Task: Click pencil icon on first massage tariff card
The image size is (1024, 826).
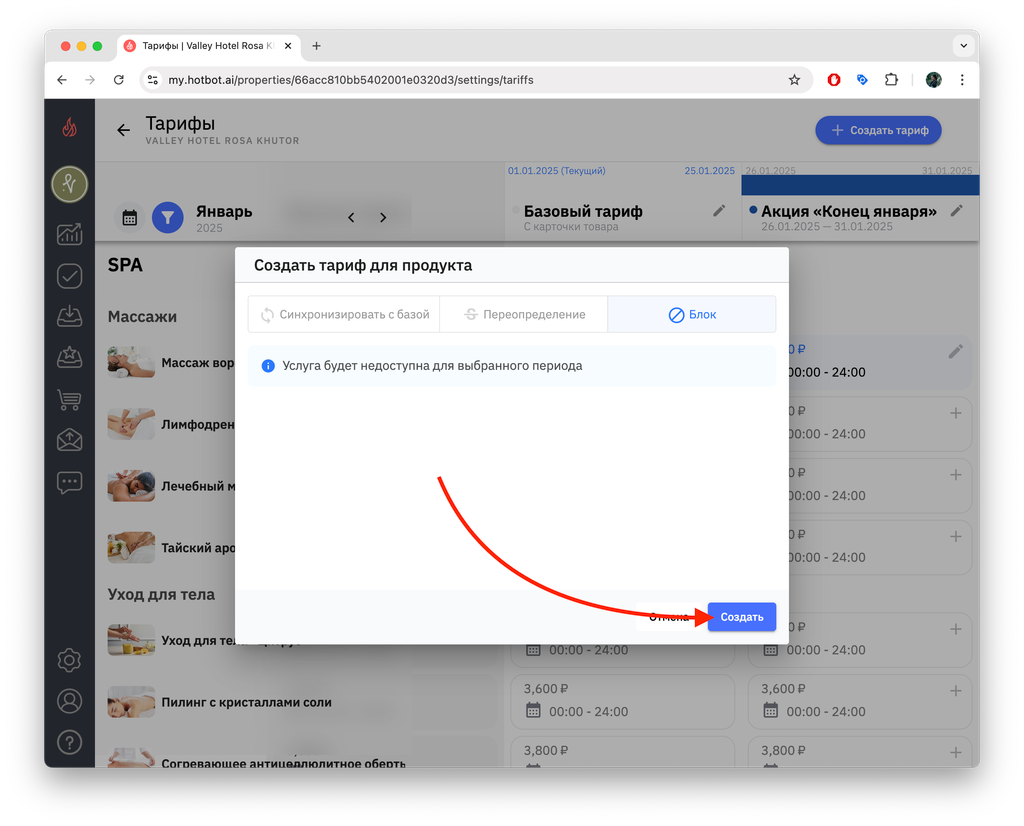Action: pos(955,351)
